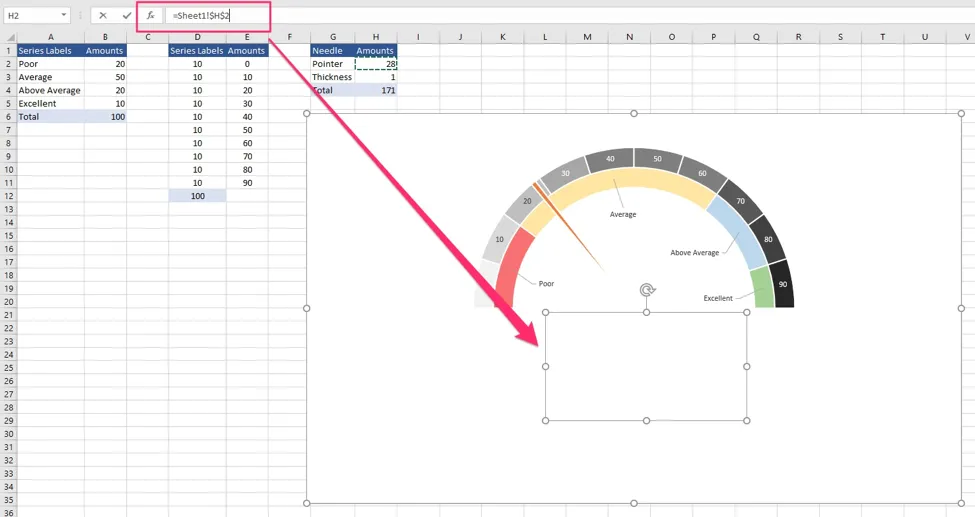Click the 'Above Average' cell in column A
Viewport: 975px width, 517px height.
(x=51, y=90)
